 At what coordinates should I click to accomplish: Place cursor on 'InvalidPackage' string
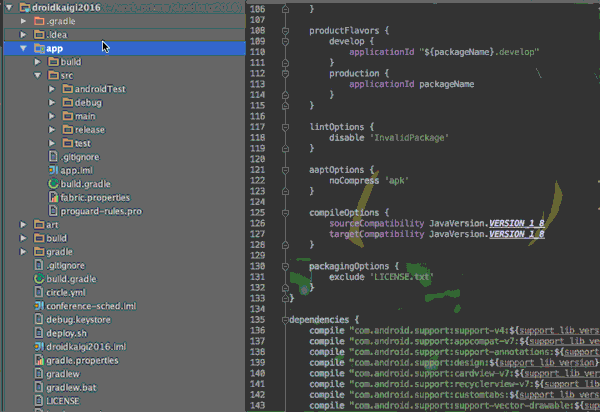click(x=409, y=138)
